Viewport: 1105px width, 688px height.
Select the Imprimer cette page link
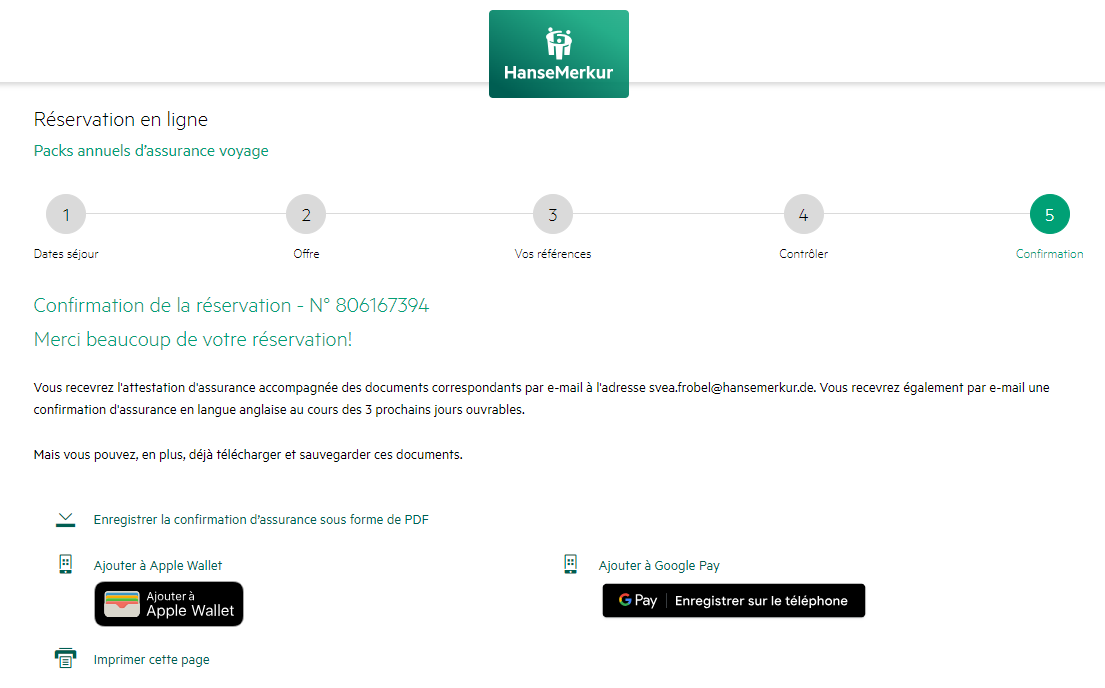[152, 660]
